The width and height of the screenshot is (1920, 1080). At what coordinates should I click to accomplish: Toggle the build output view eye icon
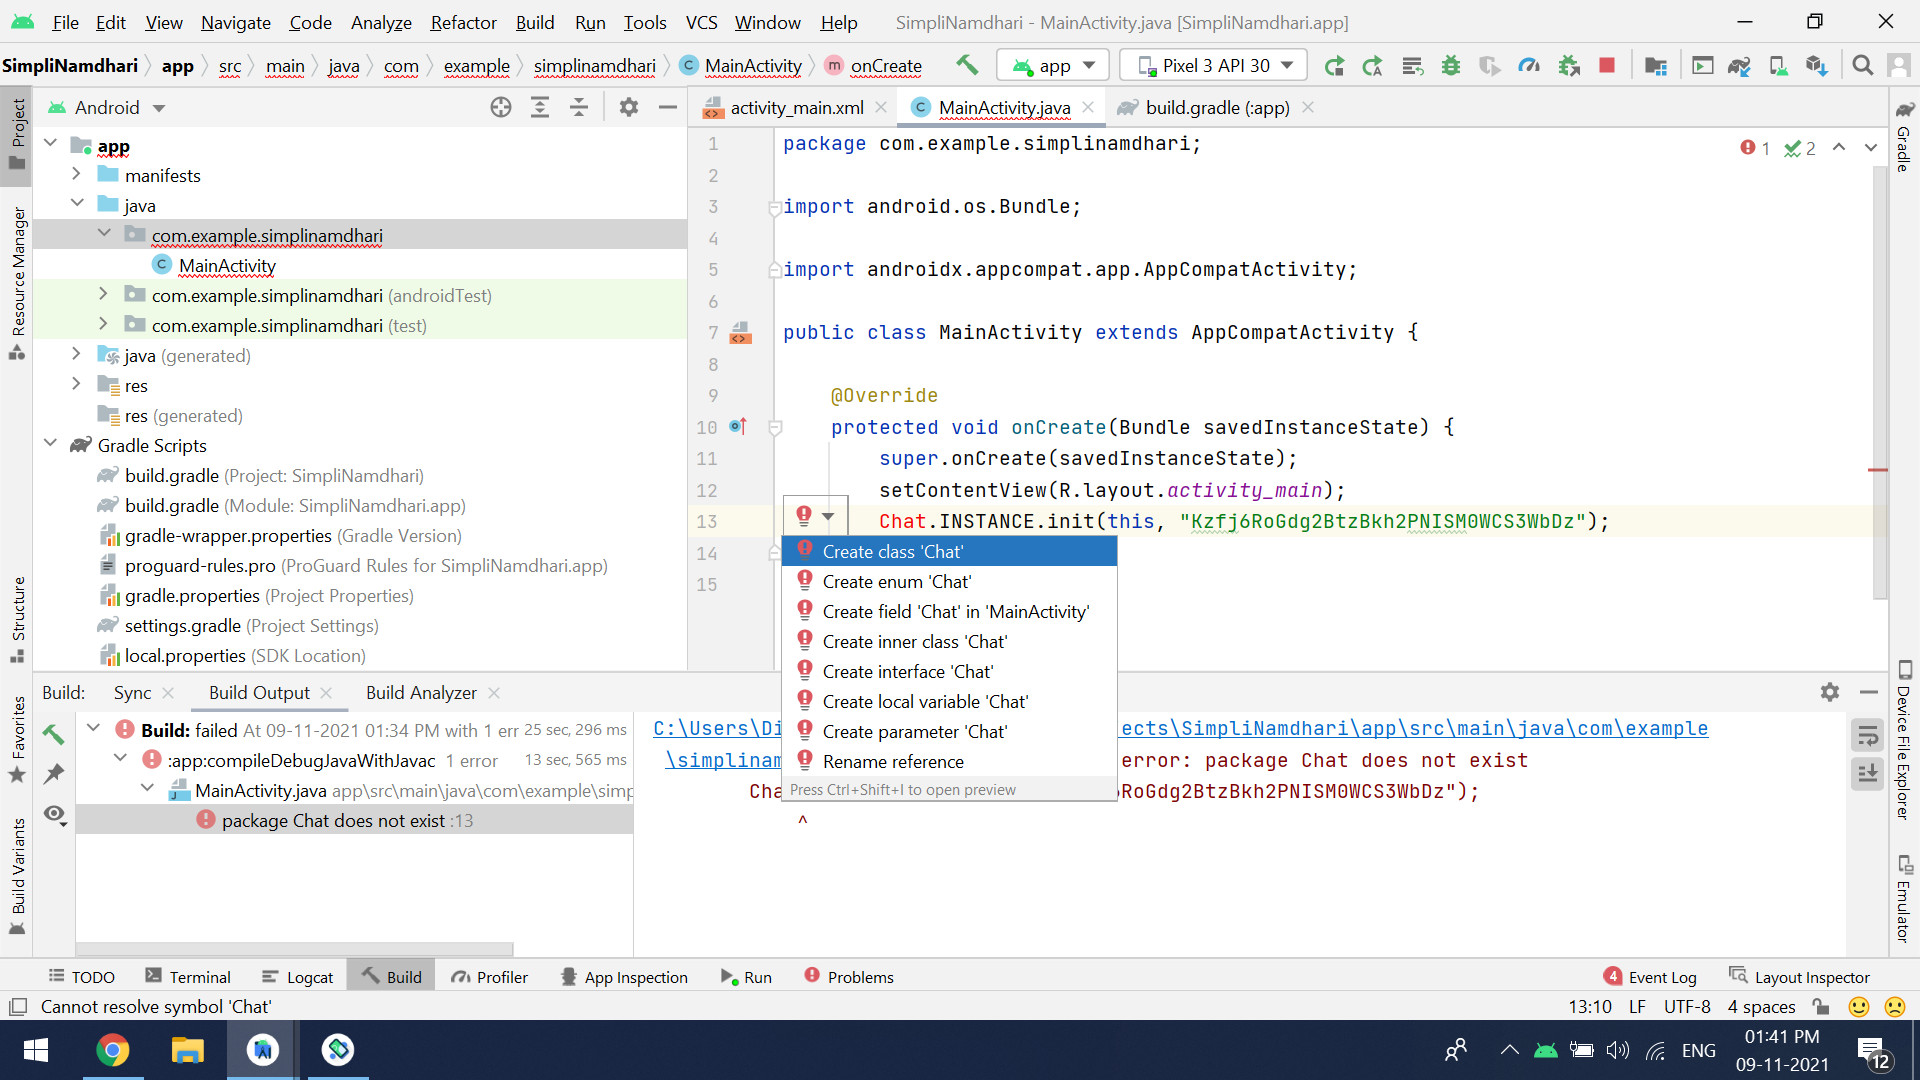[x=55, y=814]
